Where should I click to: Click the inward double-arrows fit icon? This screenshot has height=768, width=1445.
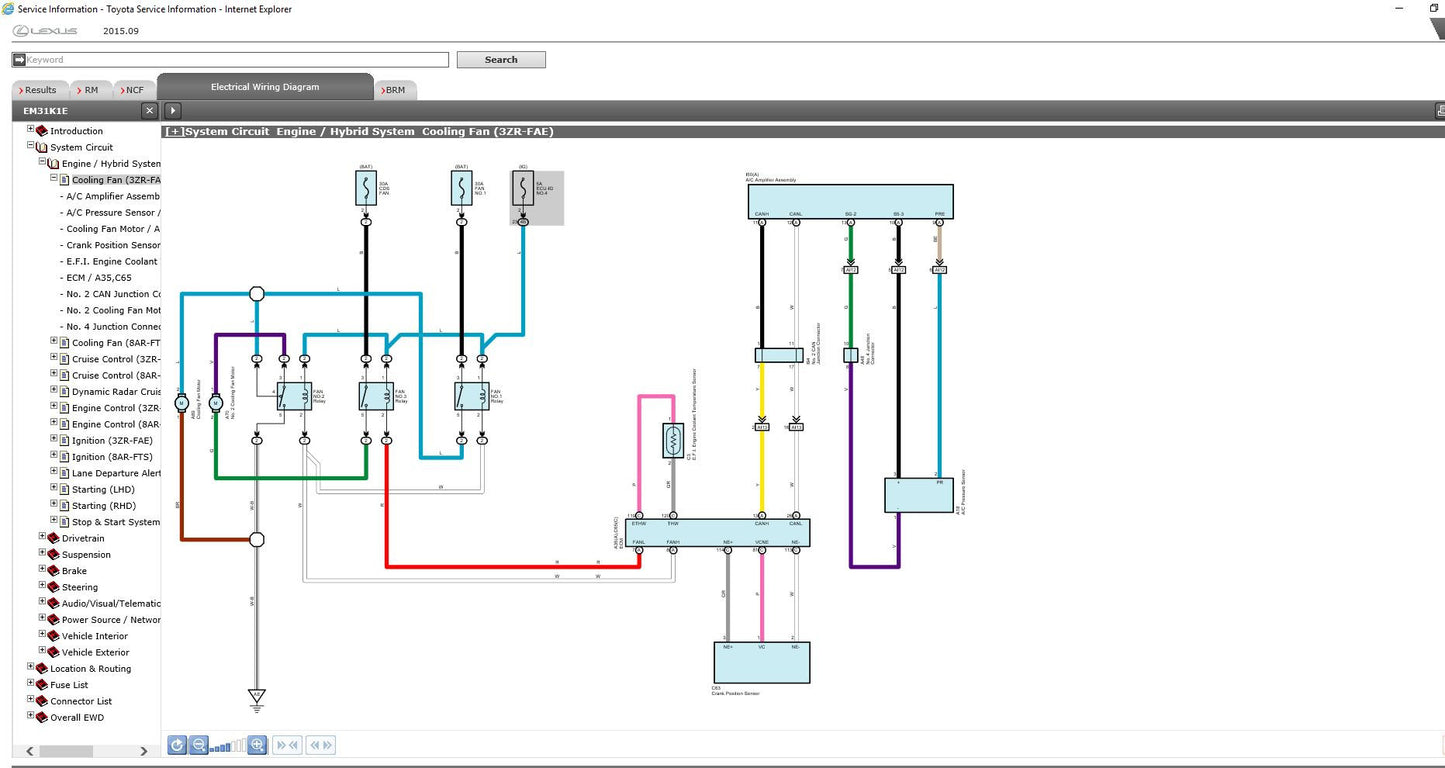tap(287, 745)
